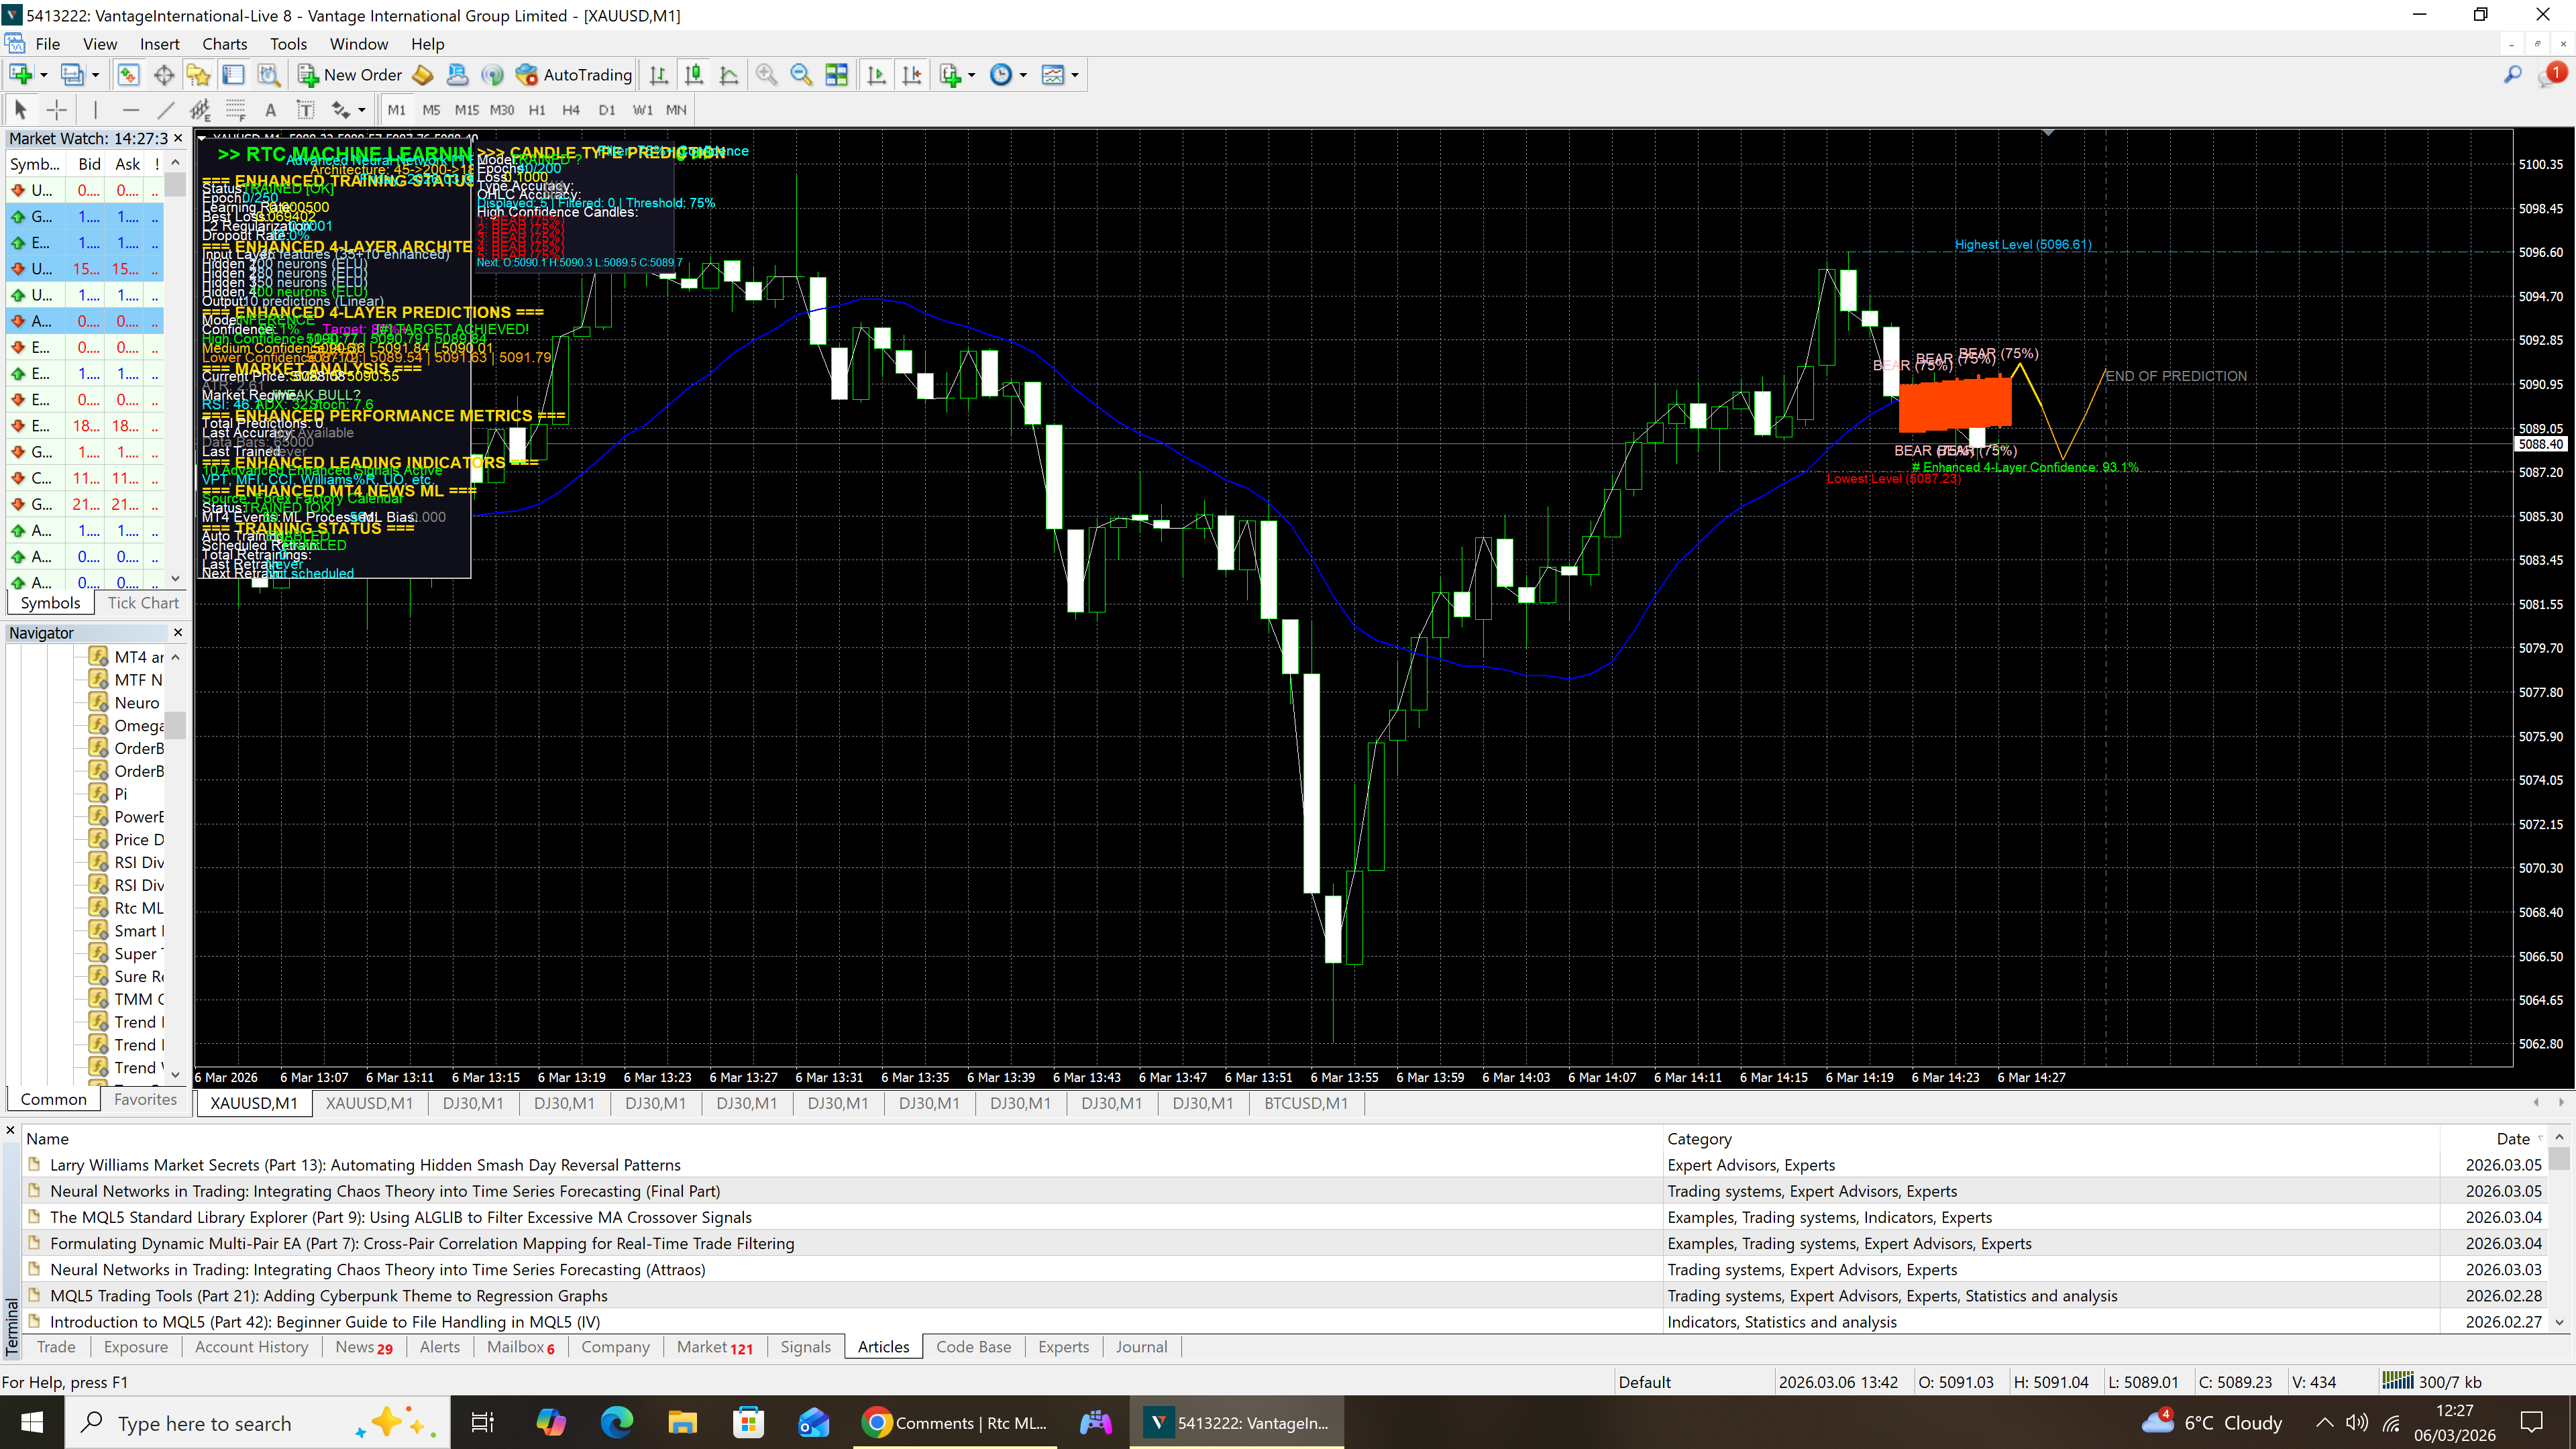Toggle the Chart Shift option

click(912, 75)
